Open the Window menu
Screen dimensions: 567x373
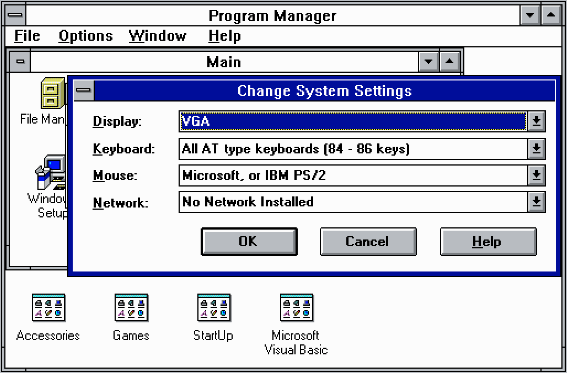tap(158, 36)
